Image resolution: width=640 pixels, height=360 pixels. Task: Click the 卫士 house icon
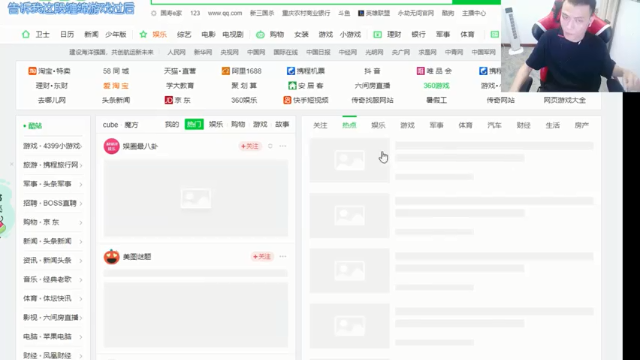pos(26,34)
